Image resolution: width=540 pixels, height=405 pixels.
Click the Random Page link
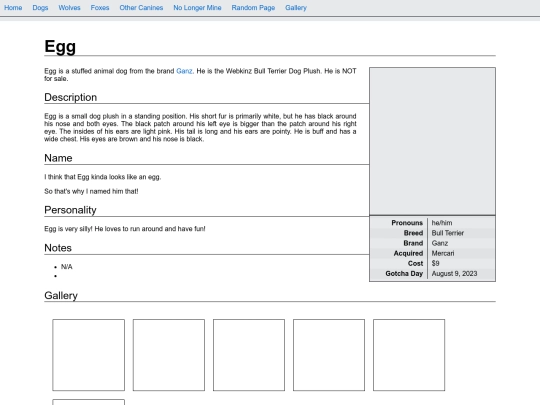(x=253, y=8)
